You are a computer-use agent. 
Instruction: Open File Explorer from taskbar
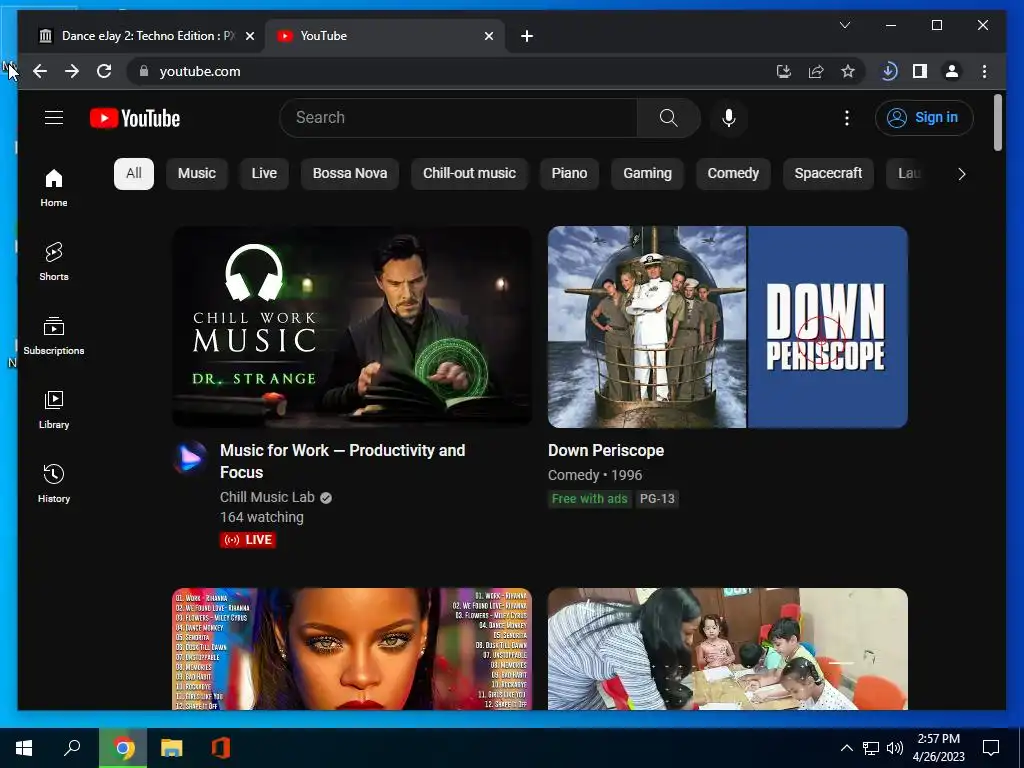coord(172,748)
